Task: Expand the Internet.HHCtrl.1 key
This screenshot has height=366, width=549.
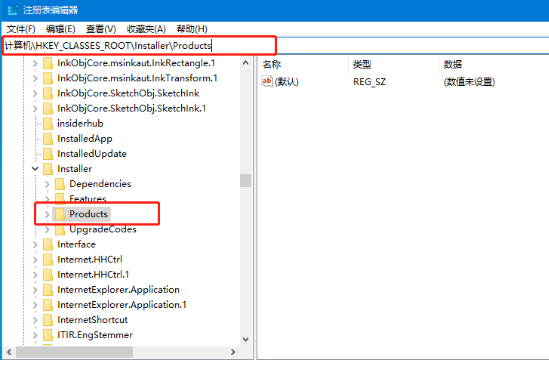Action: 35,275
